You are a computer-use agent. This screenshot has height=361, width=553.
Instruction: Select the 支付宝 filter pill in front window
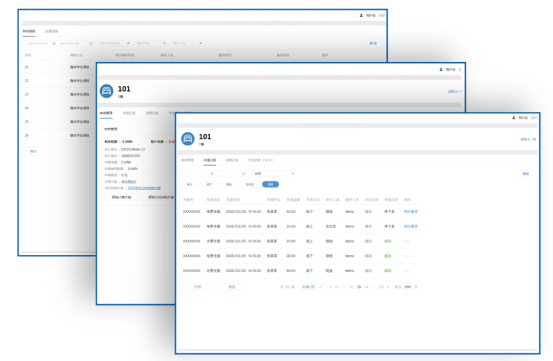pyautogui.click(x=250, y=184)
